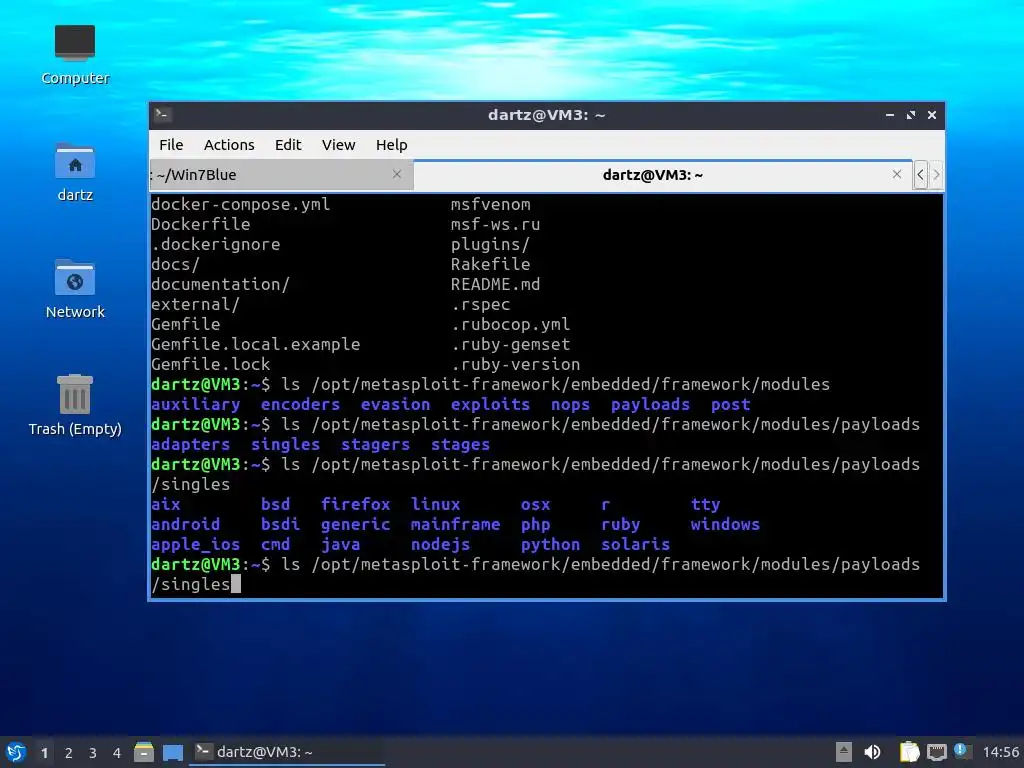Click 'solaris' in the singles listing
Viewport: 1024px width, 768px height.
[635, 544]
